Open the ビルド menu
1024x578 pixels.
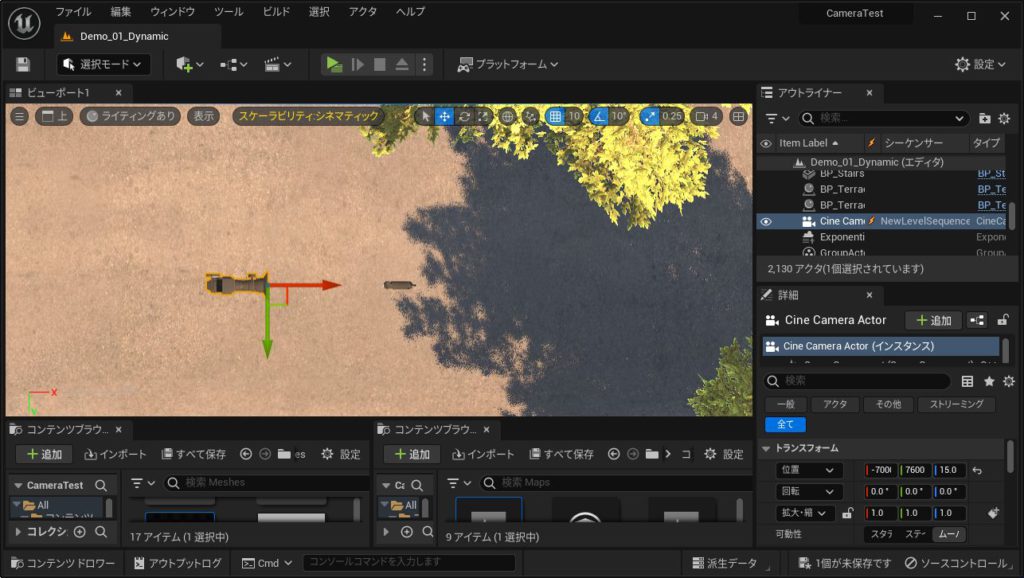[x=276, y=12]
